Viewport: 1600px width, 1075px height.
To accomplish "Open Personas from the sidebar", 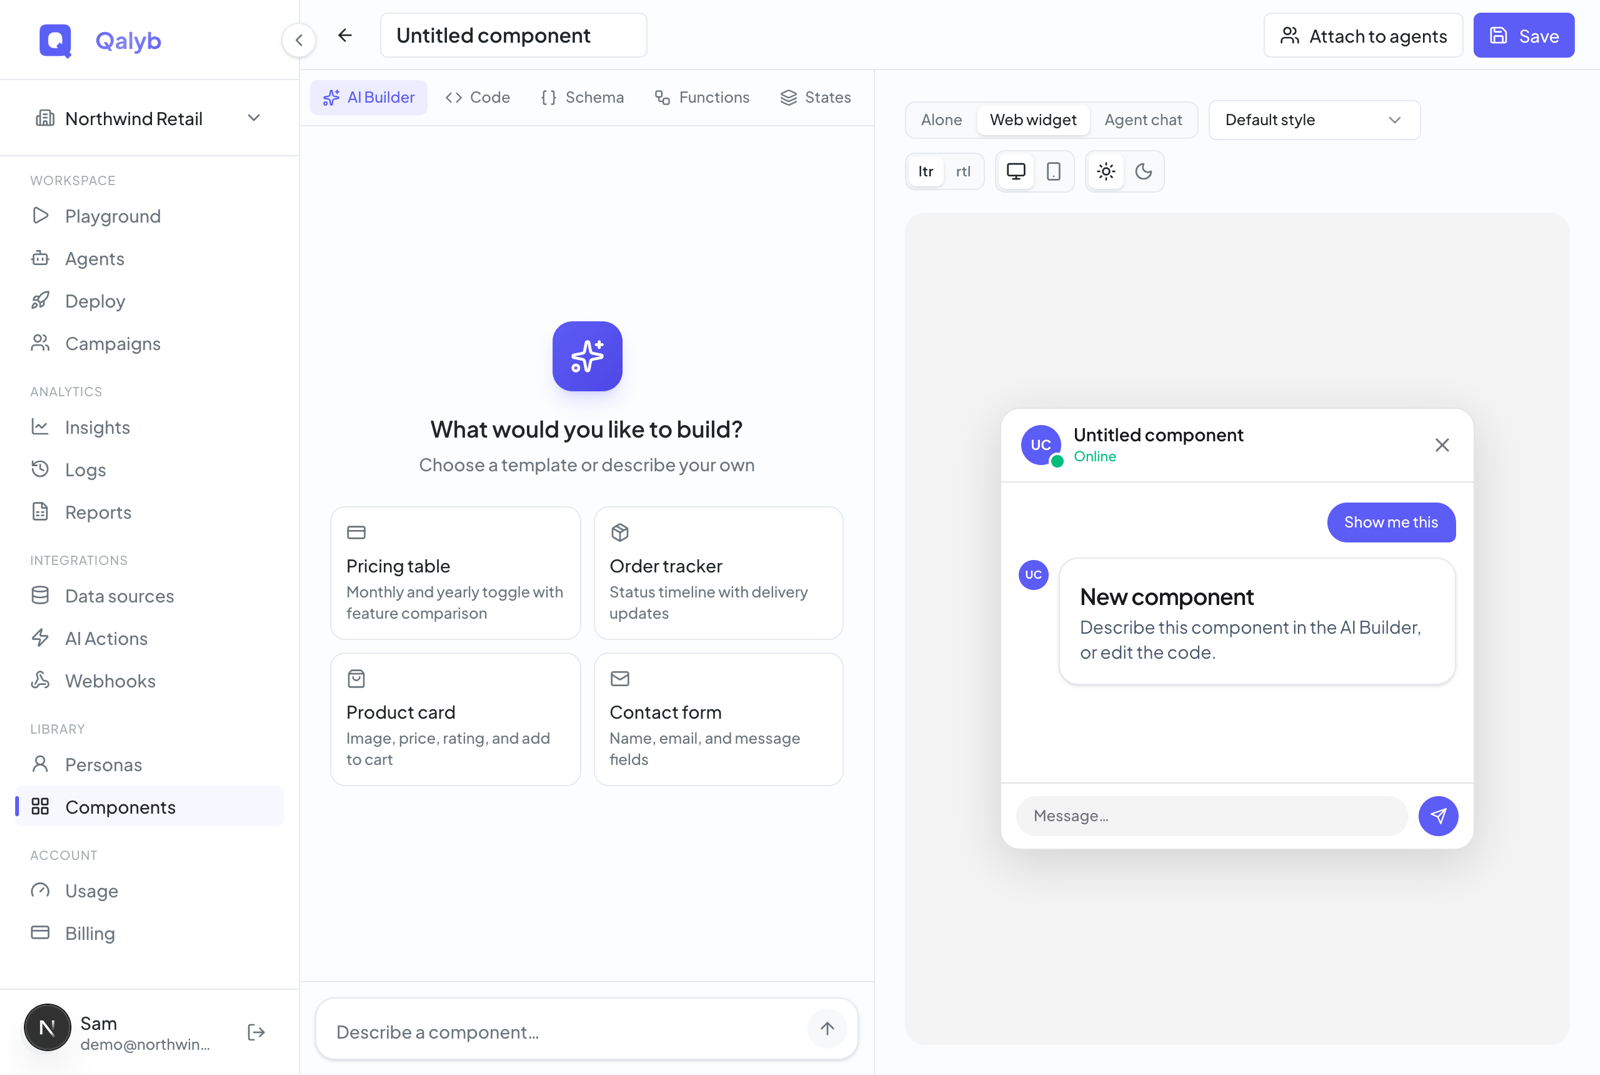I will click(149, 765).
